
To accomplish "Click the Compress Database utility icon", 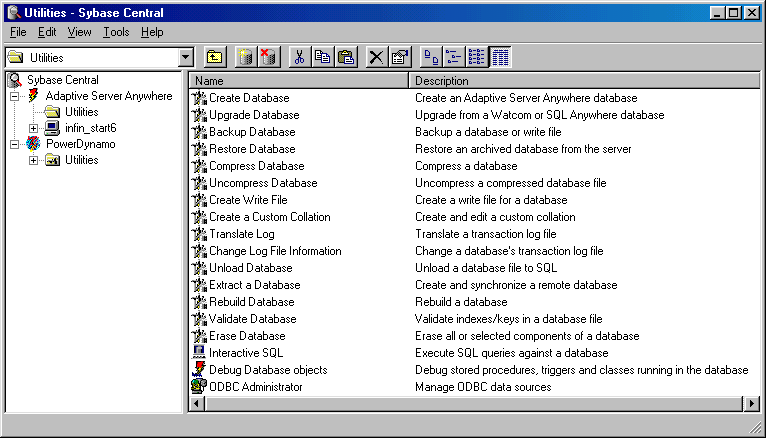I will click(x=199, y=166).
